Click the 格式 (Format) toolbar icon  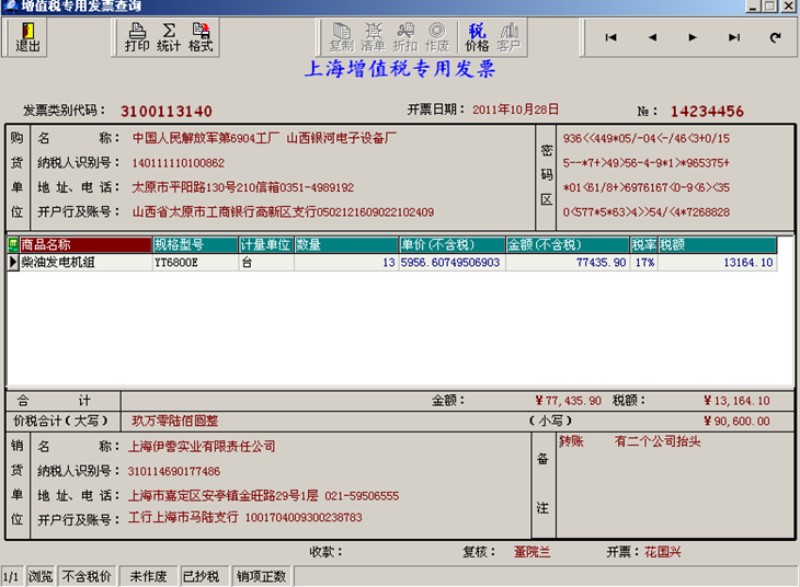201,37
